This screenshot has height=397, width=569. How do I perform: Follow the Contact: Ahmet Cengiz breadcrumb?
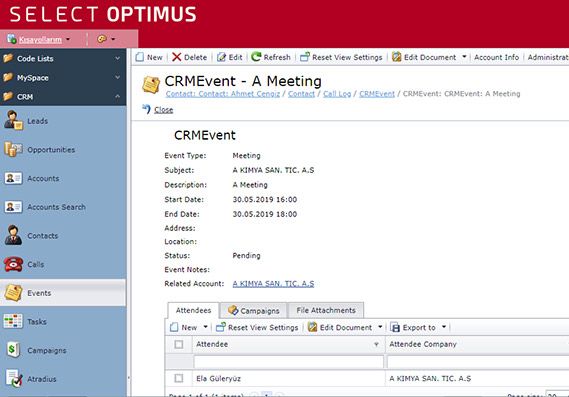pos(223,94)
